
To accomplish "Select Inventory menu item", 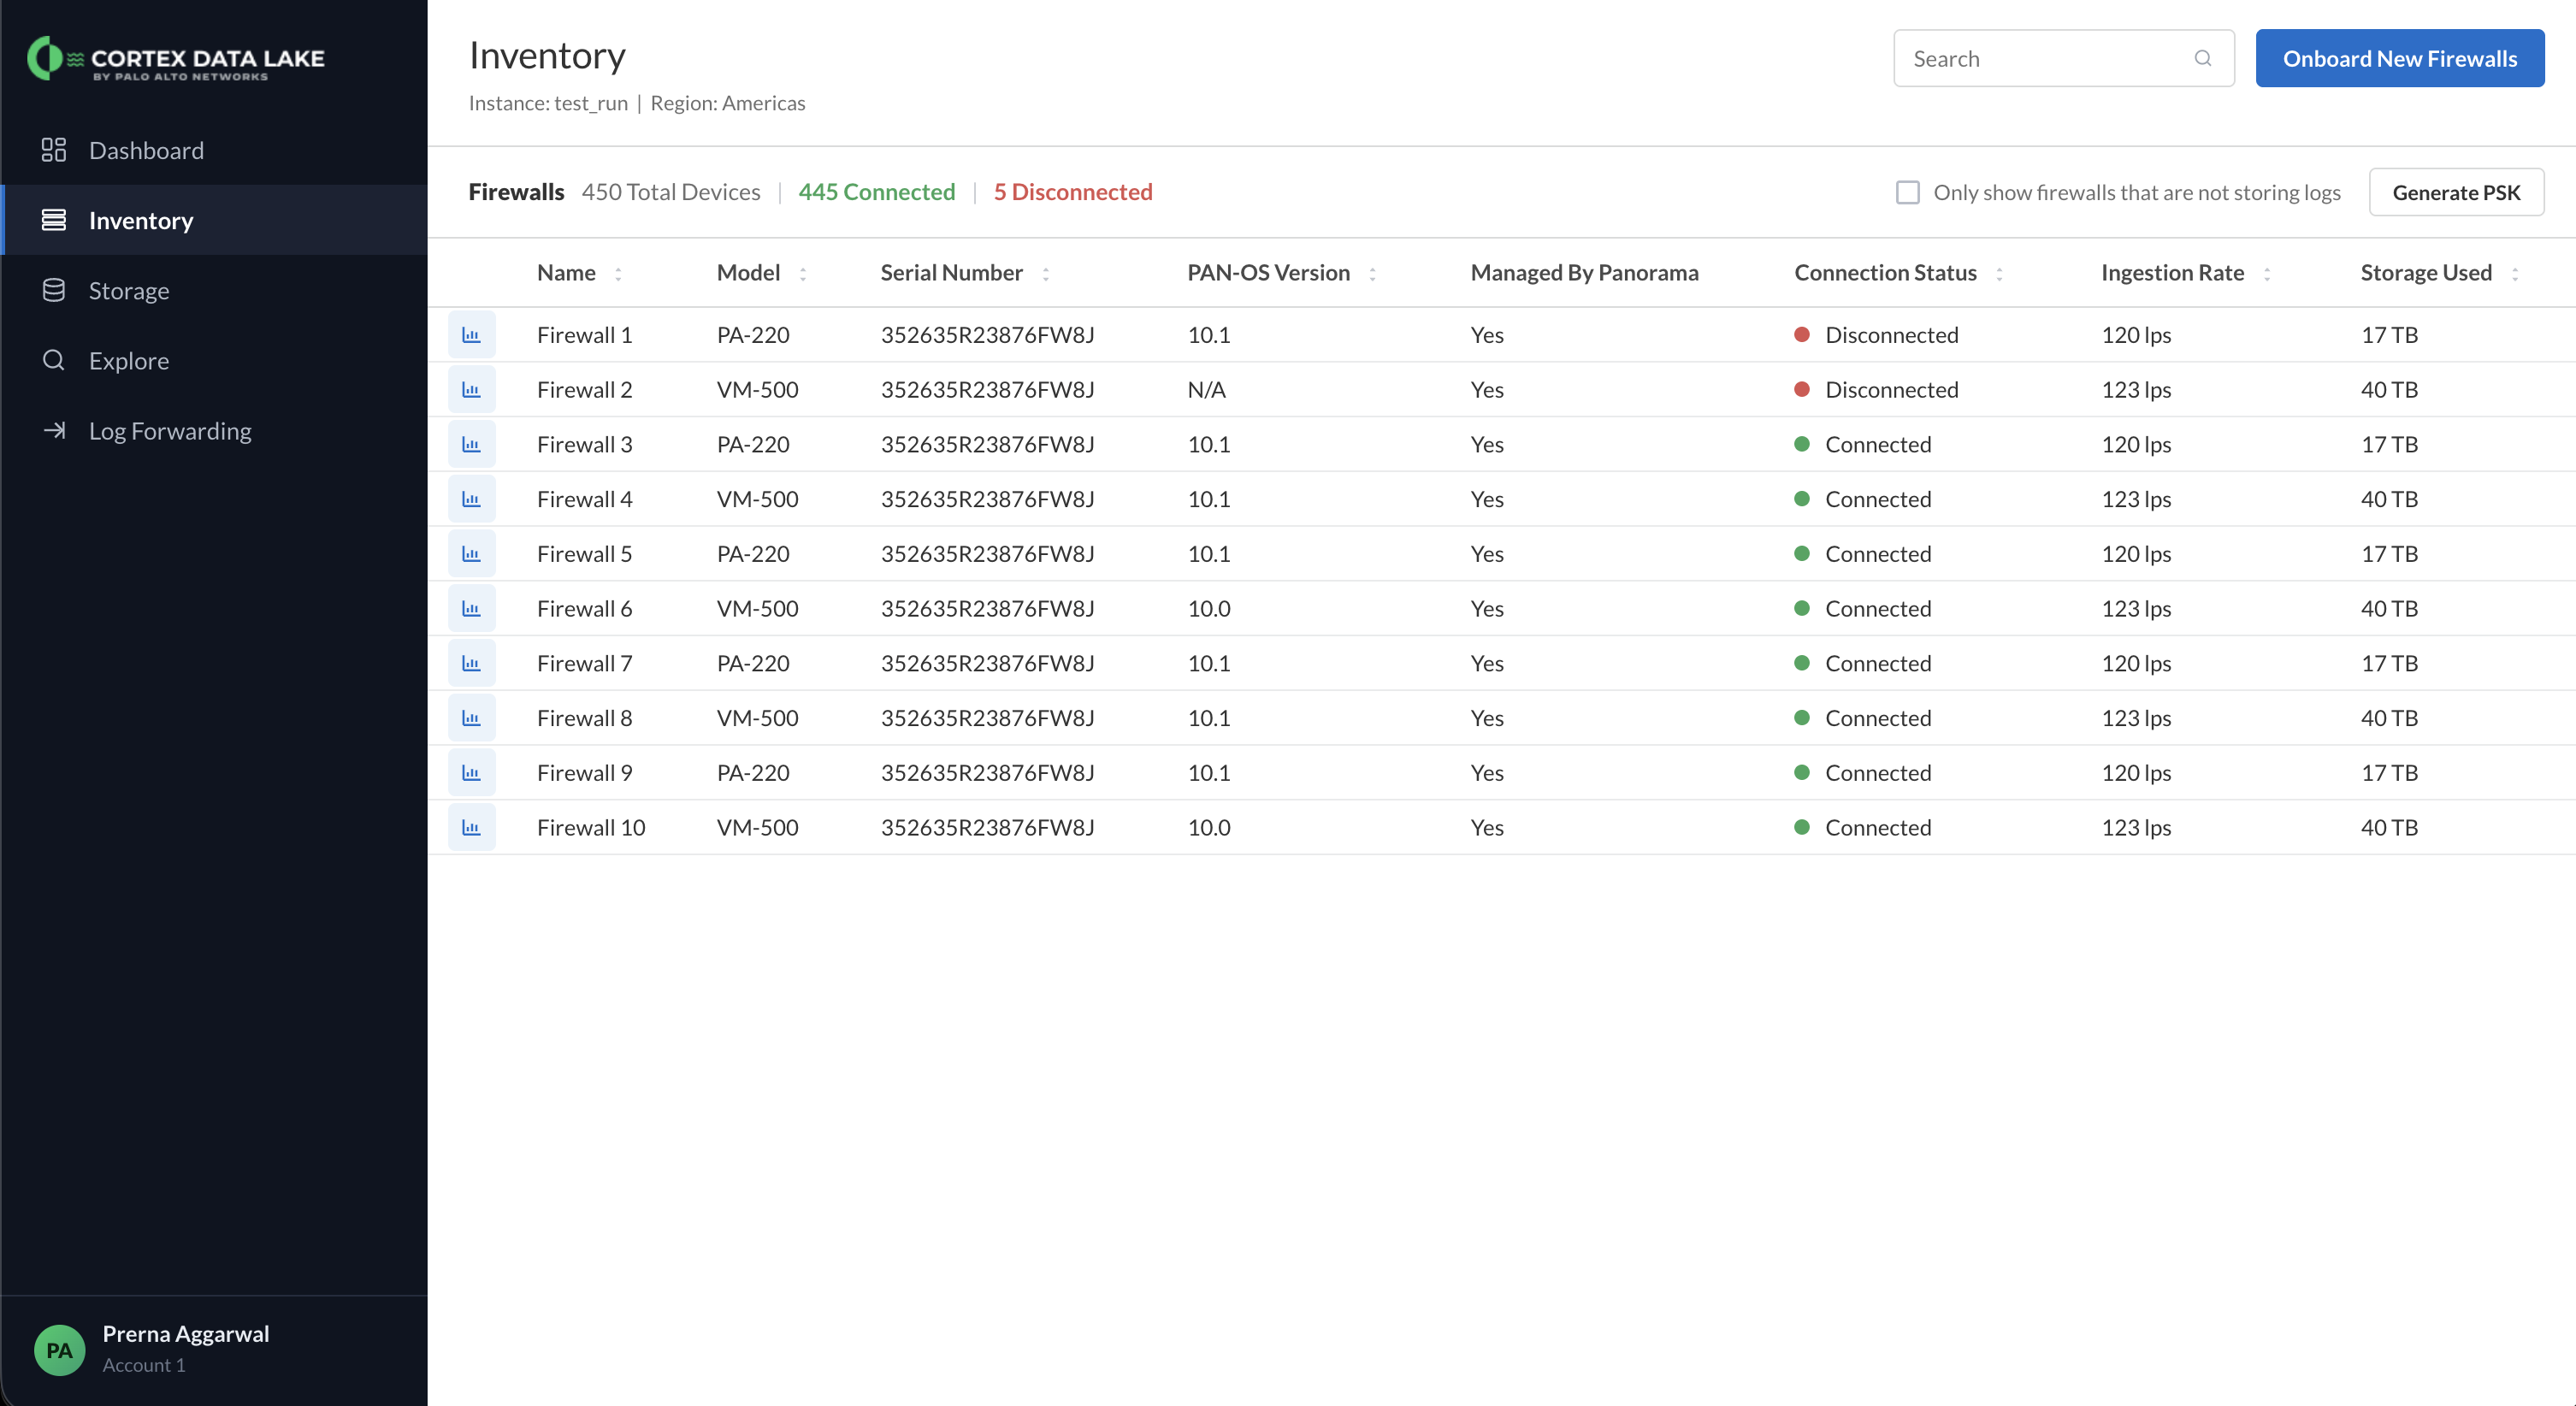I will tap(214, 220).
